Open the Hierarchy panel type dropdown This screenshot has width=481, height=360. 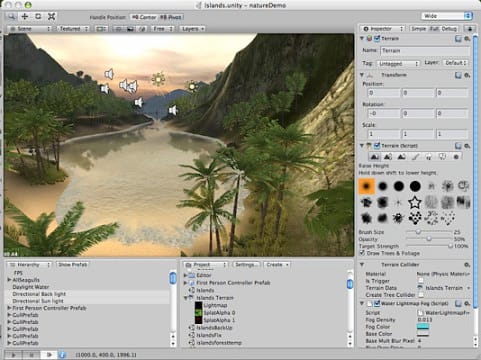point(30,265)
